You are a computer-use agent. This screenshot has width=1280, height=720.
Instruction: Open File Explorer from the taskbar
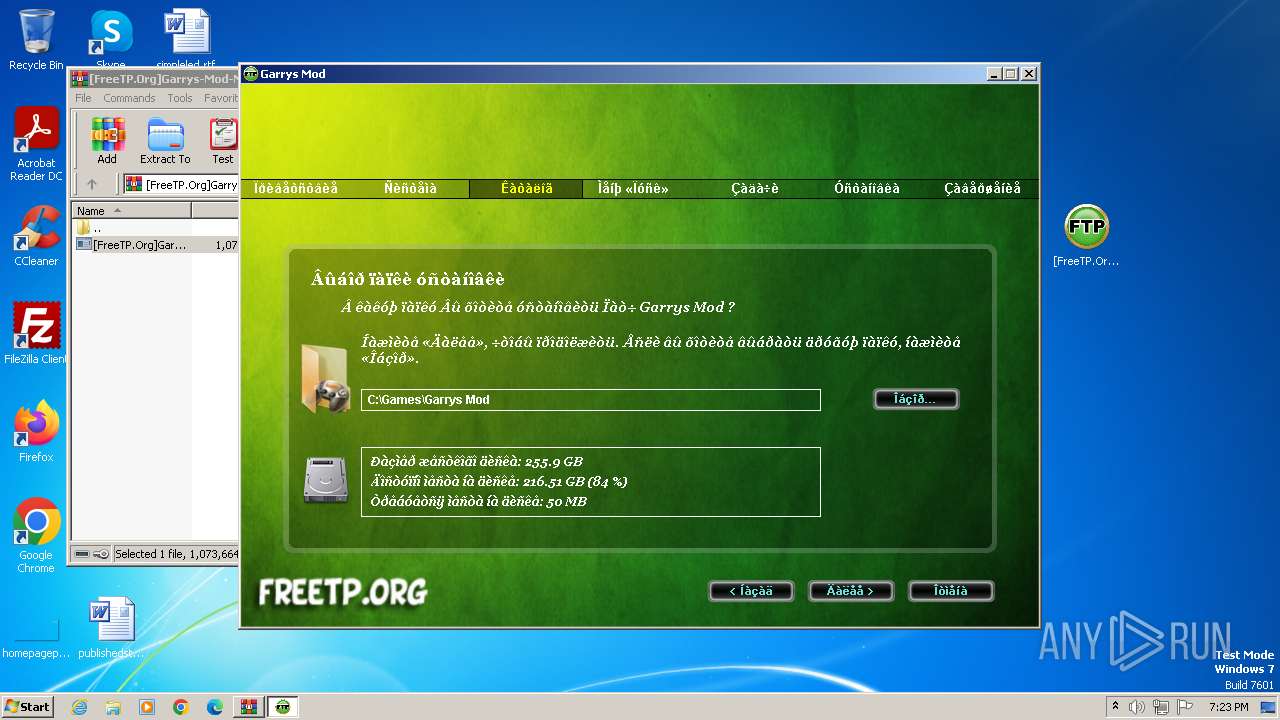coord(113,707)
